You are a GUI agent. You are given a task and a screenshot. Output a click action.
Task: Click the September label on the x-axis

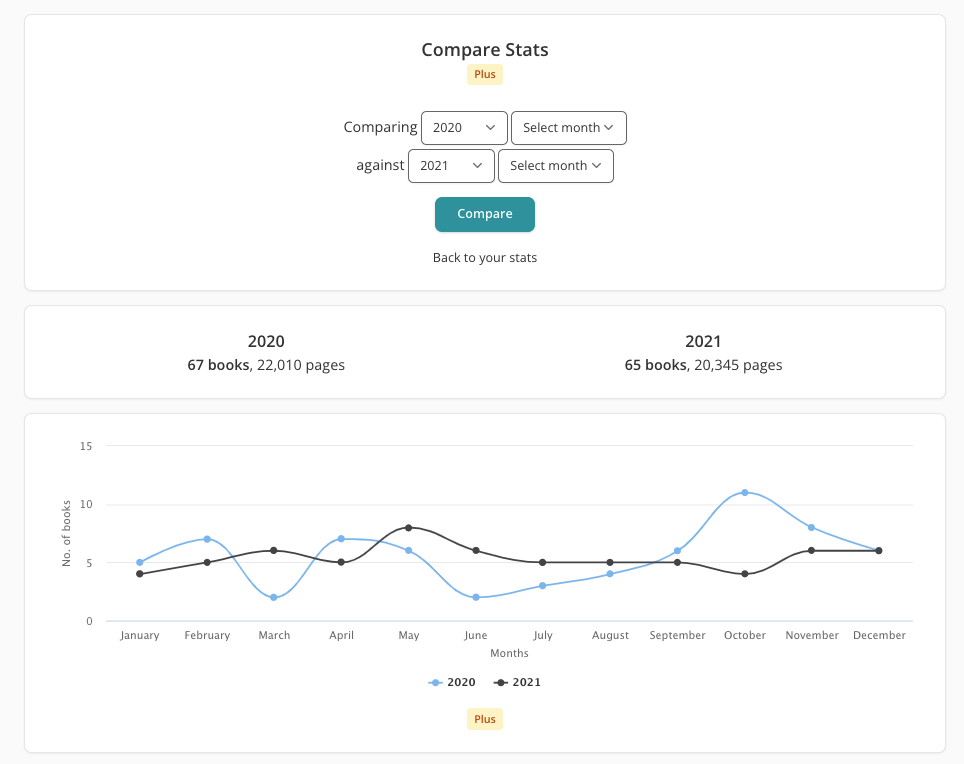[x=677, y=635]
